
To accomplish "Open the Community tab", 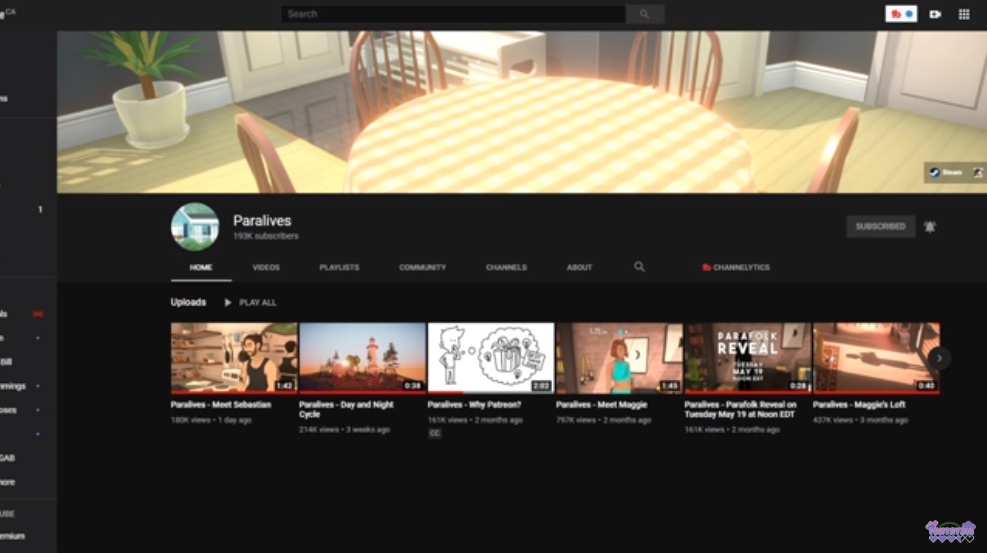I will pos(422,268).
